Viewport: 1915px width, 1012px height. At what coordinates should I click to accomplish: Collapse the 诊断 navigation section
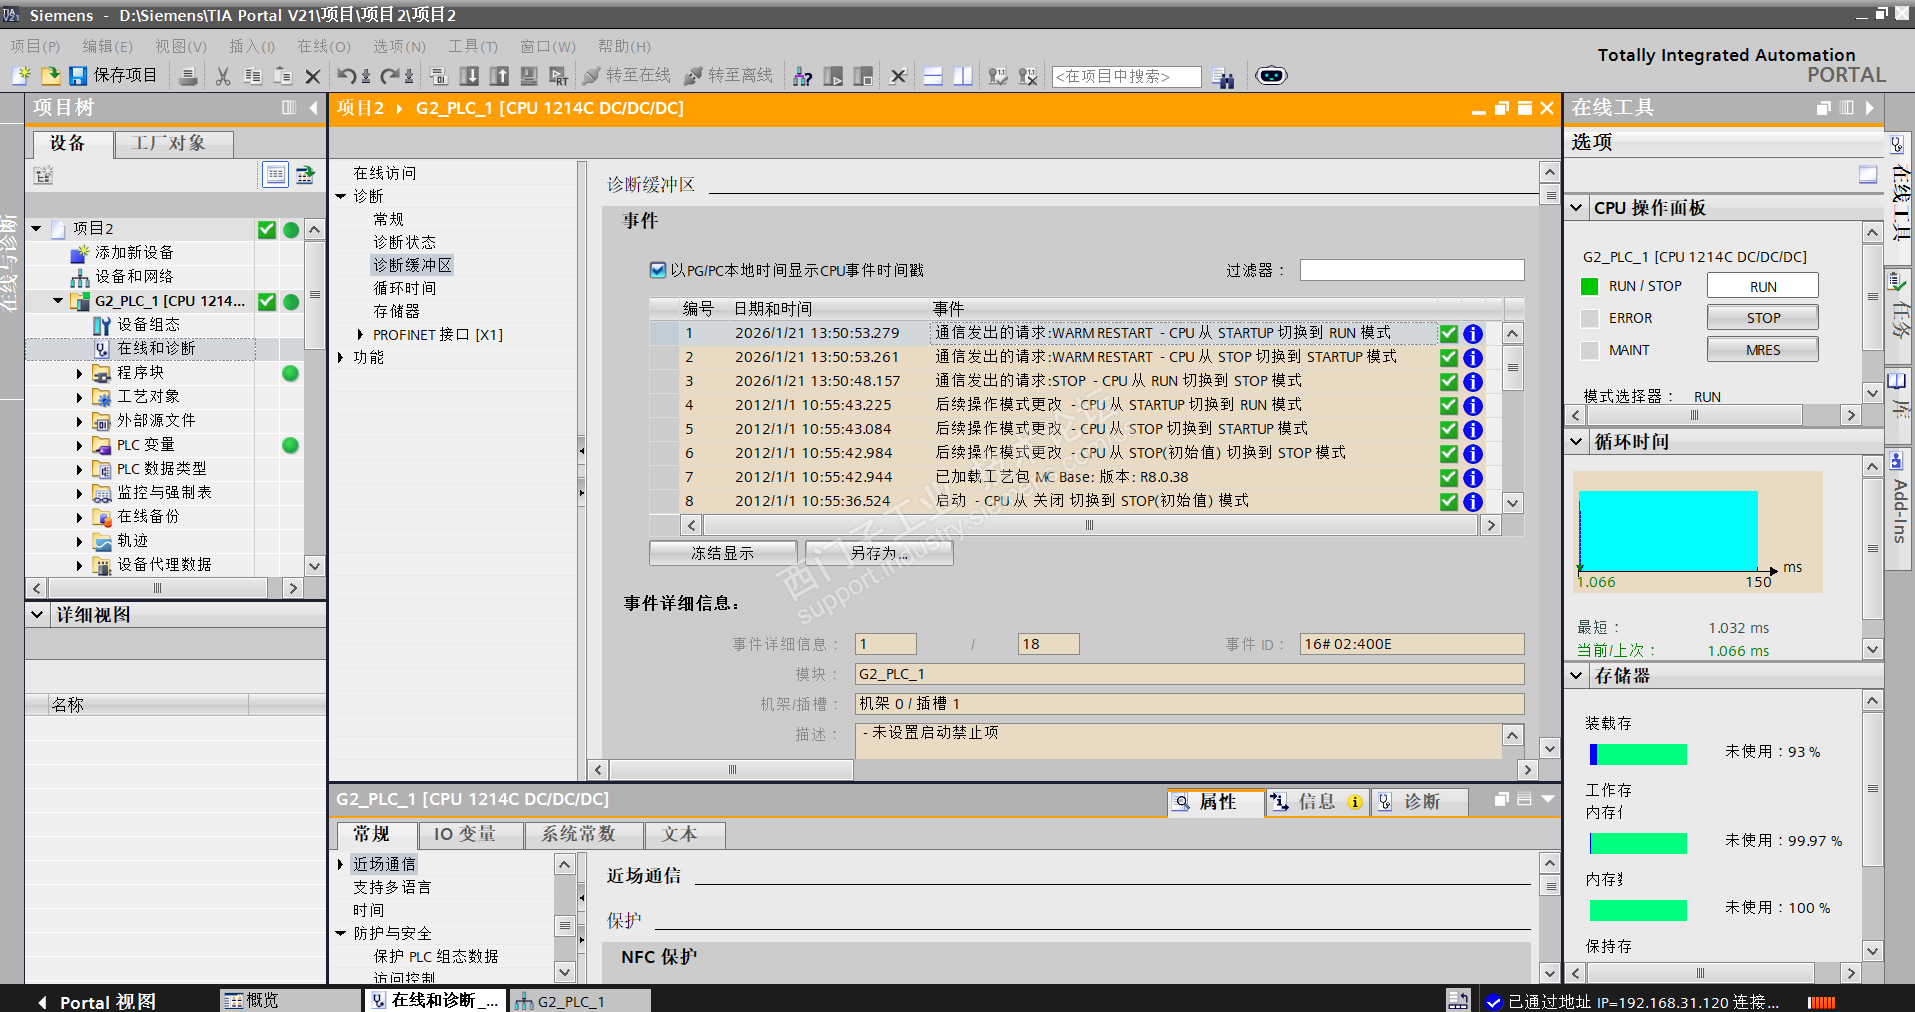[x=341, y=197]
